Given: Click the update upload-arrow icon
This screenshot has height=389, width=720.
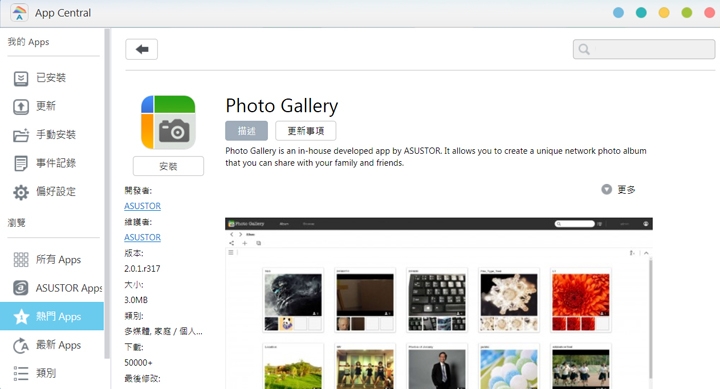Looking at the screenshot, I should click(x=21, y=107).
